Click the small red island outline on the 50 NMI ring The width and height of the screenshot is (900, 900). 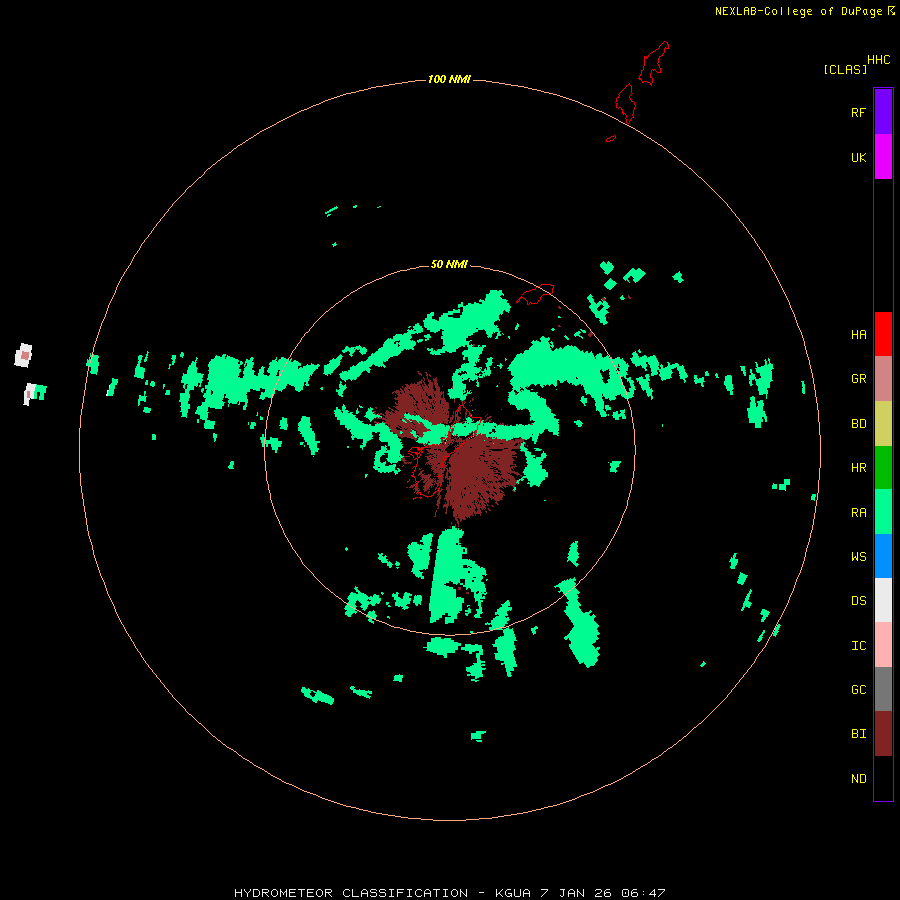click(535, 294)
